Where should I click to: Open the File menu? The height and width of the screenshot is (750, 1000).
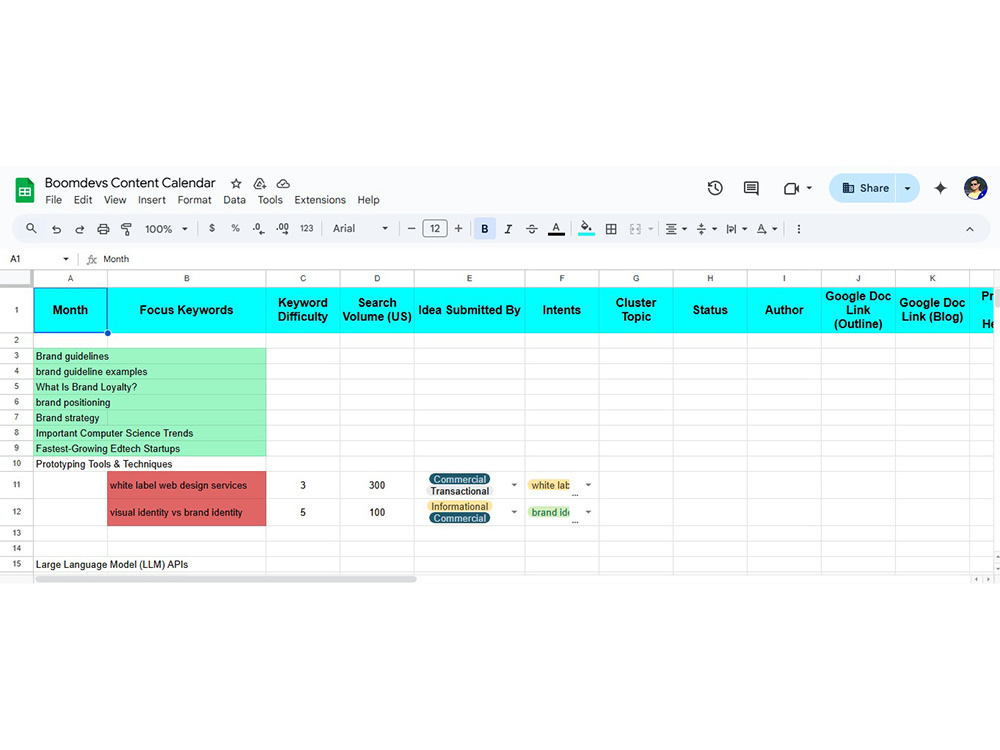tap(54, 200)
